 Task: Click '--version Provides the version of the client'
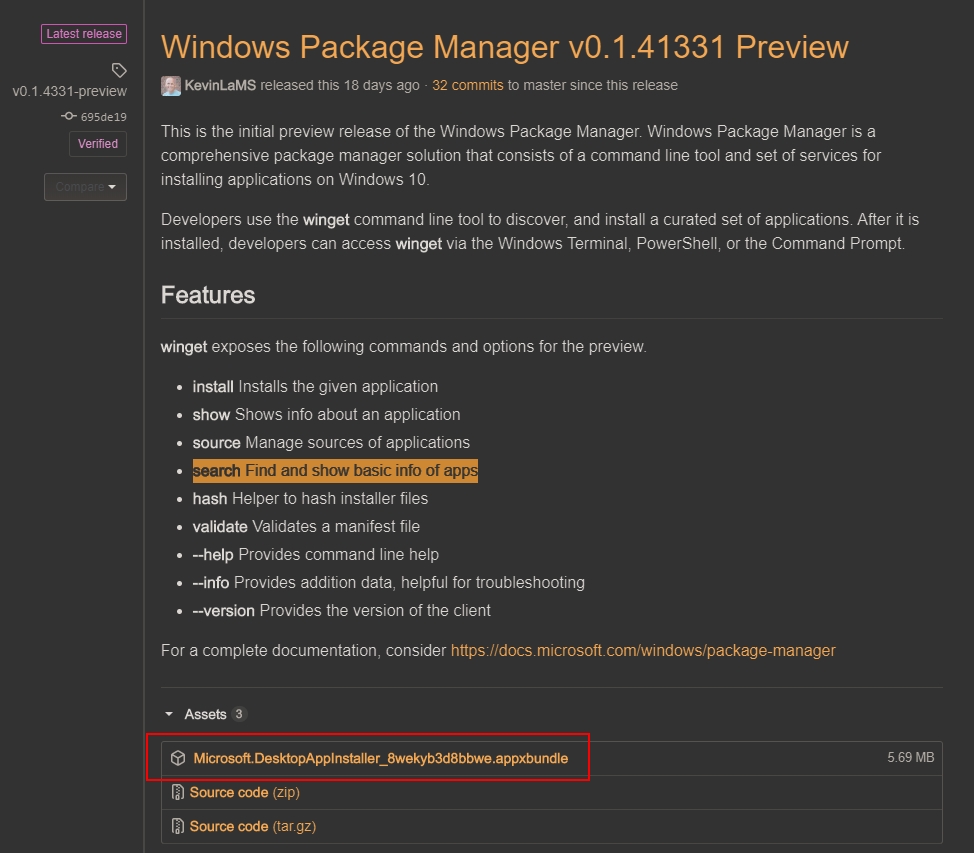[342, 610]
